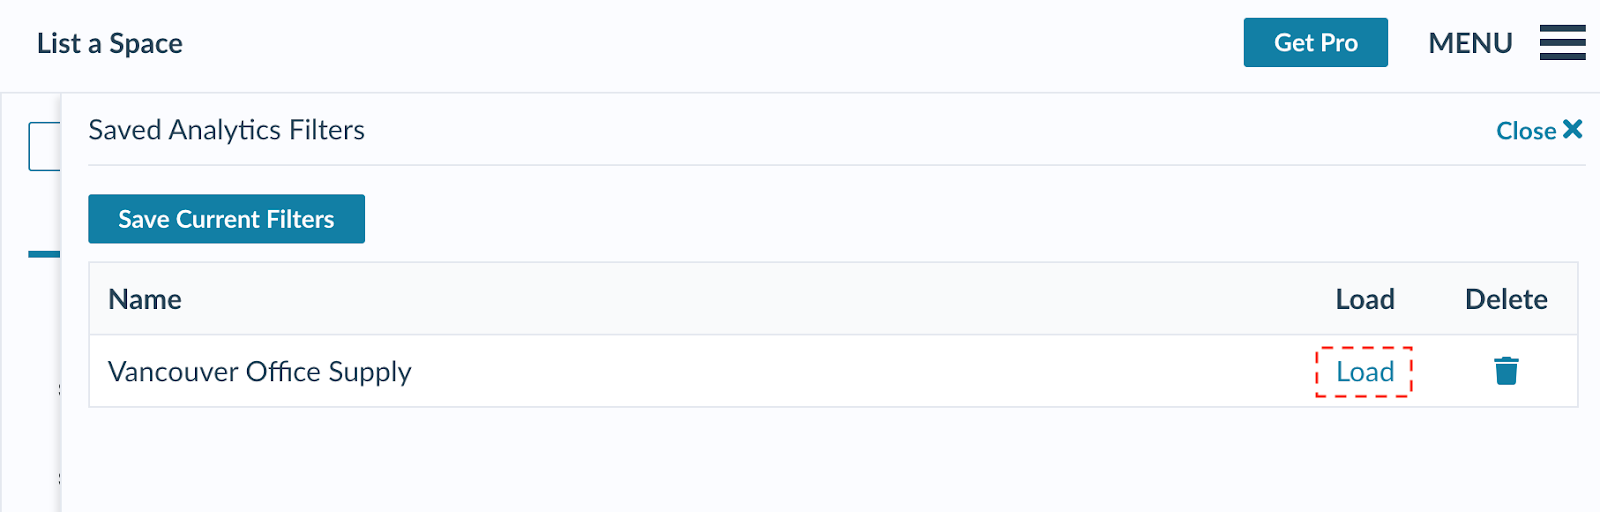Click the partially hidden outlined box behind panel
The height and width of the screenshot is (512, 1600).
click(44, 146)
